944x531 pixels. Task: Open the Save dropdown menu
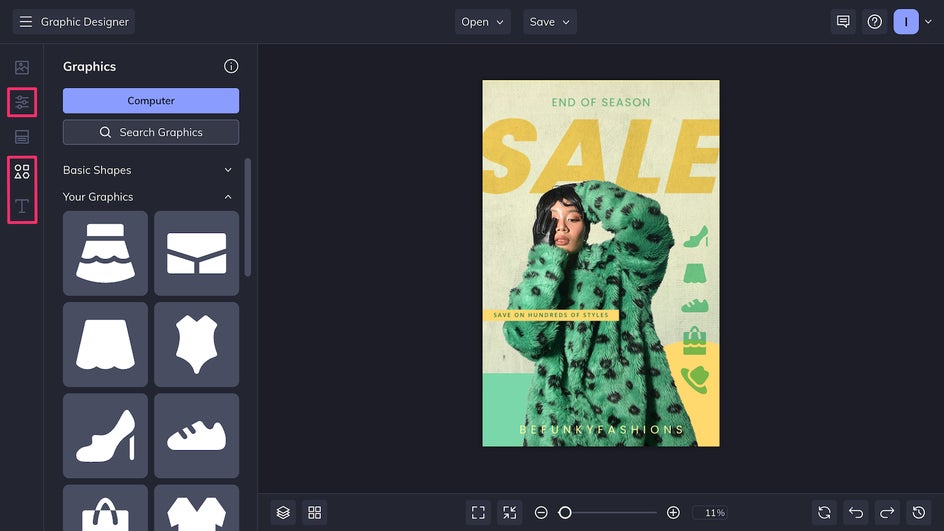(549, 22)
